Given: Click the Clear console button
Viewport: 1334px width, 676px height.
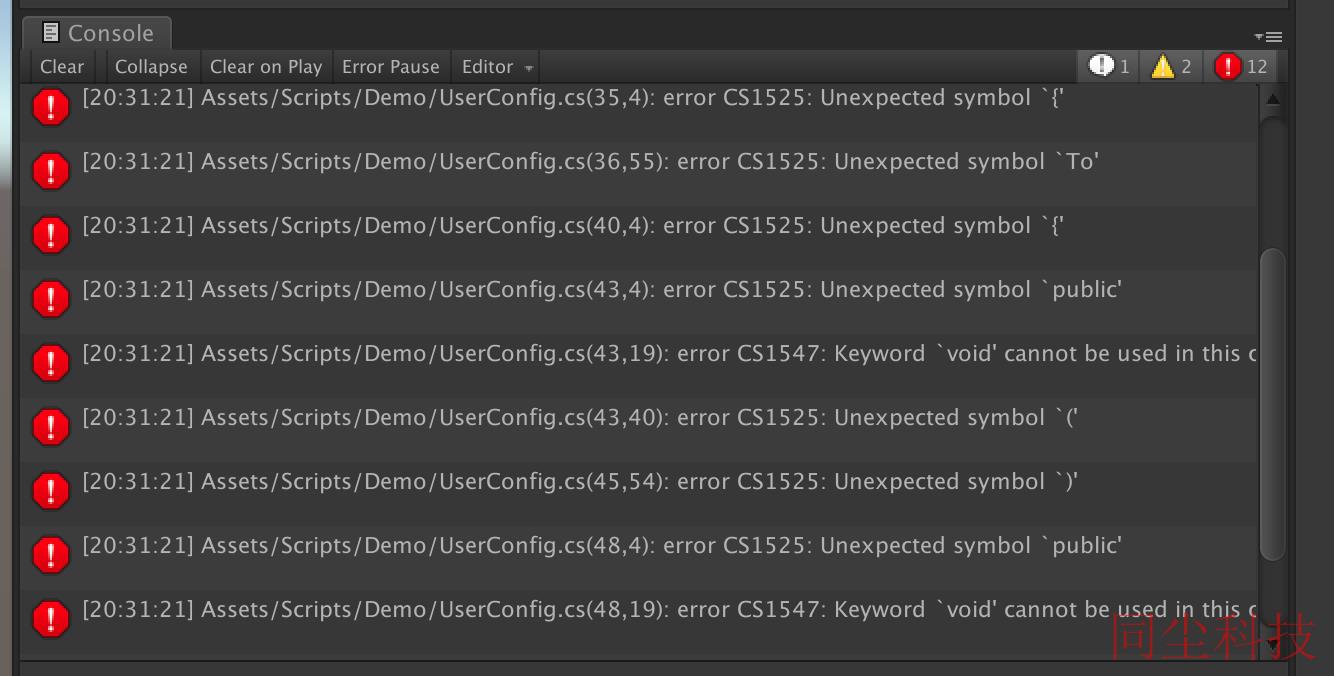Looking at the screenshot, I should (x=62, y=66).
